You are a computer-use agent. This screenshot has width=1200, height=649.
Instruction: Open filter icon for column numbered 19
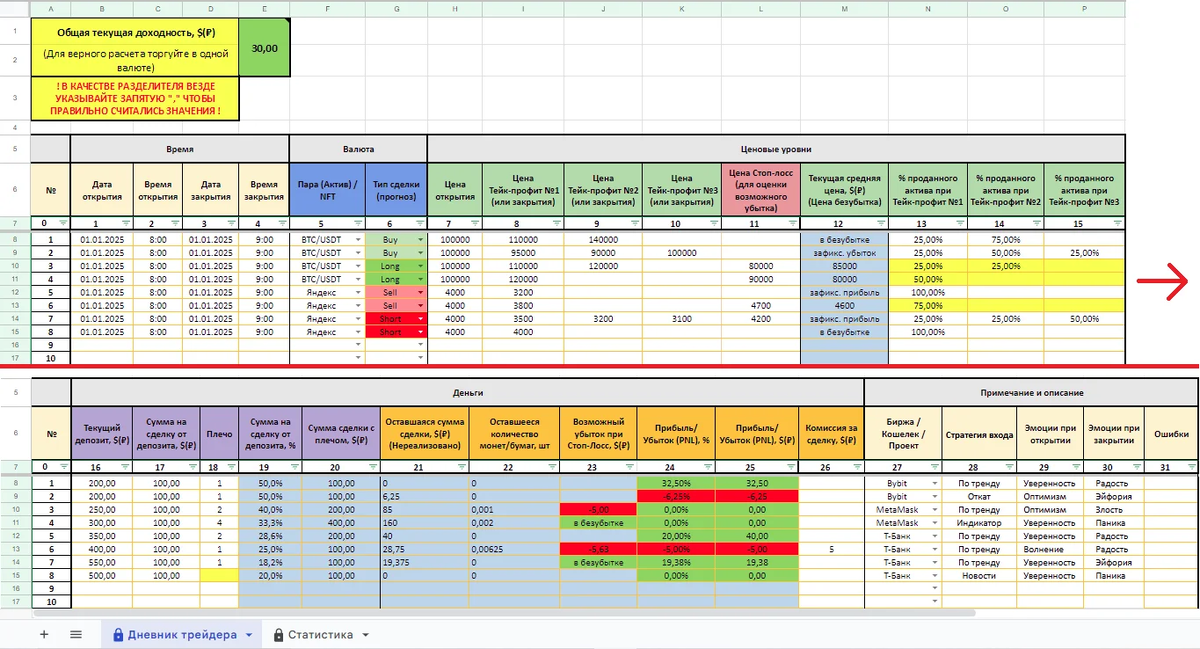pyautogui.click(x=294, y=467)
